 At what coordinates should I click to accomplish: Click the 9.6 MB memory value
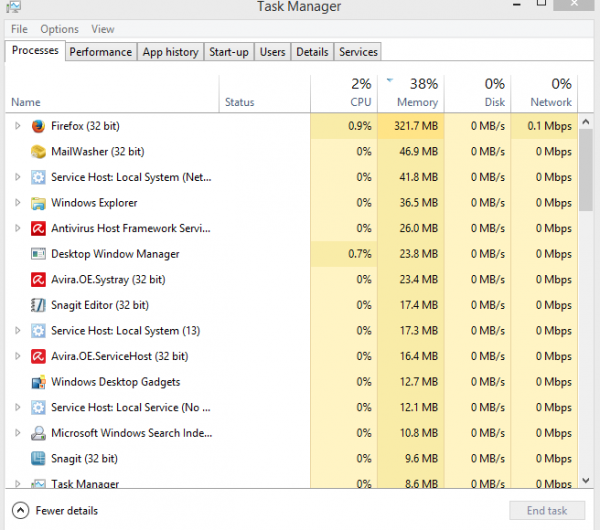pos(421,458)
